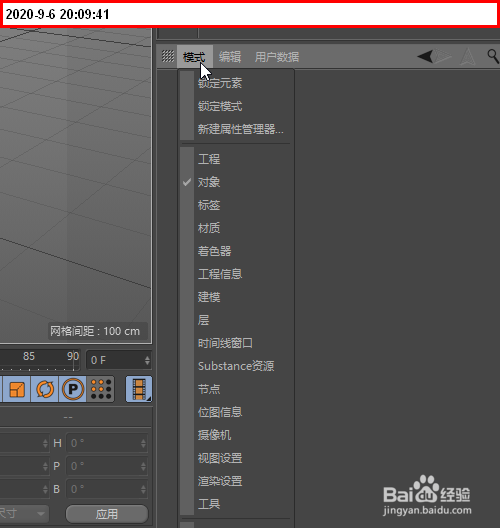Toggle the point-level animation dots icon

point(101,390)
